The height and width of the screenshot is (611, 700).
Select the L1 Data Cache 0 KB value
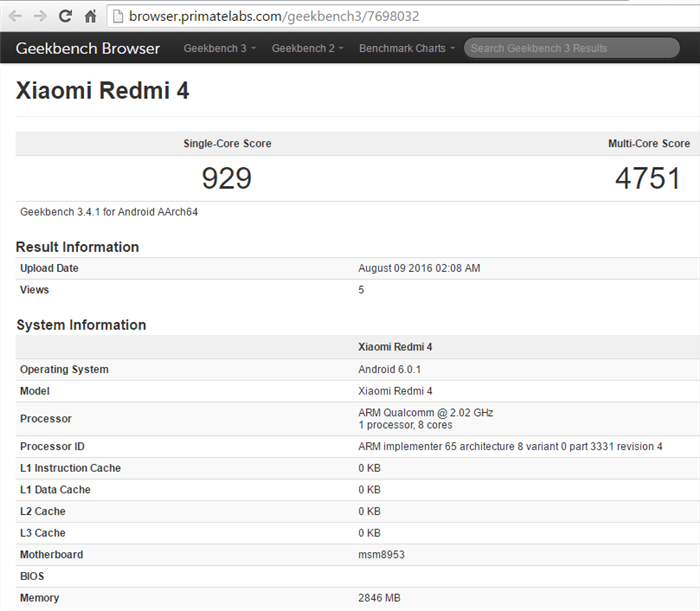(369, 490)
